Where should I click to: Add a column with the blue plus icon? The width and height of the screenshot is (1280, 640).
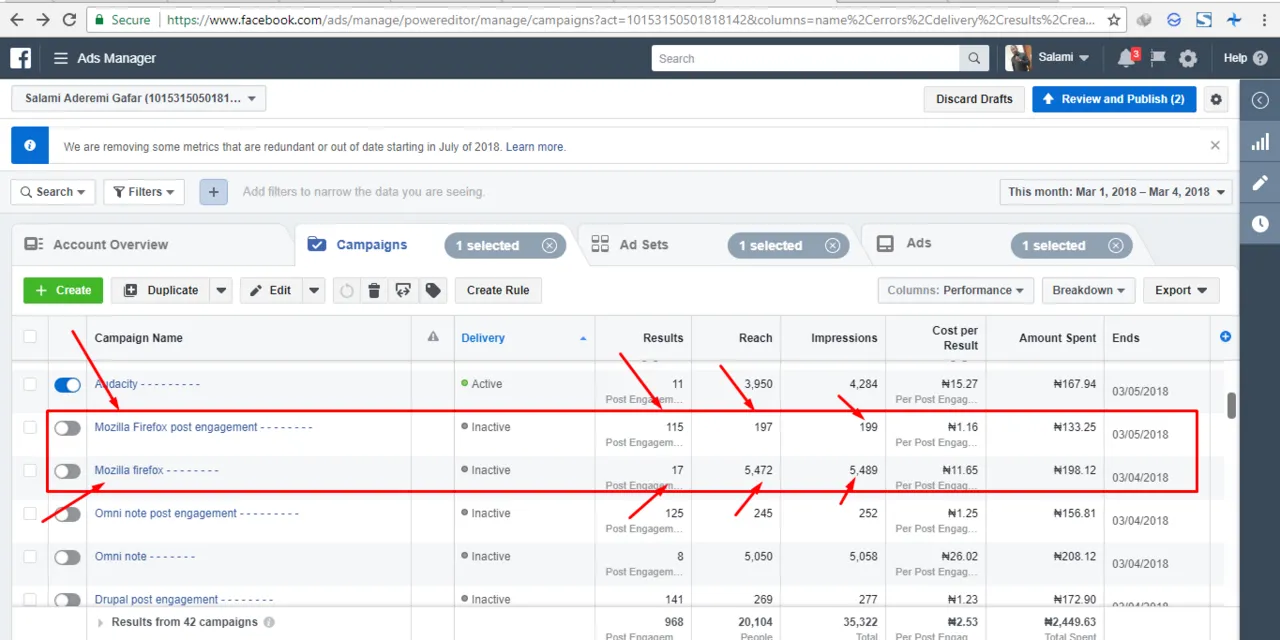pyautogui.click(x=1225, y=337)
